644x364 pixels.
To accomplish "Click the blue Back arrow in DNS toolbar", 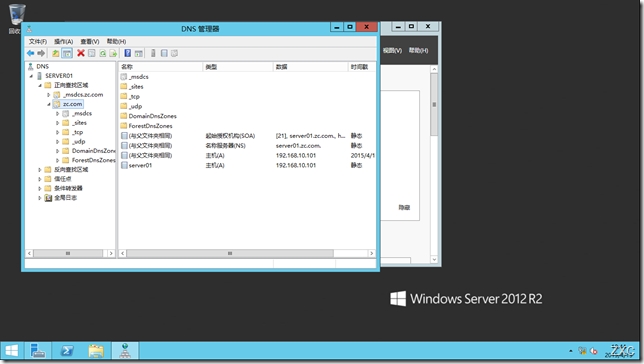I will (30, 53).
